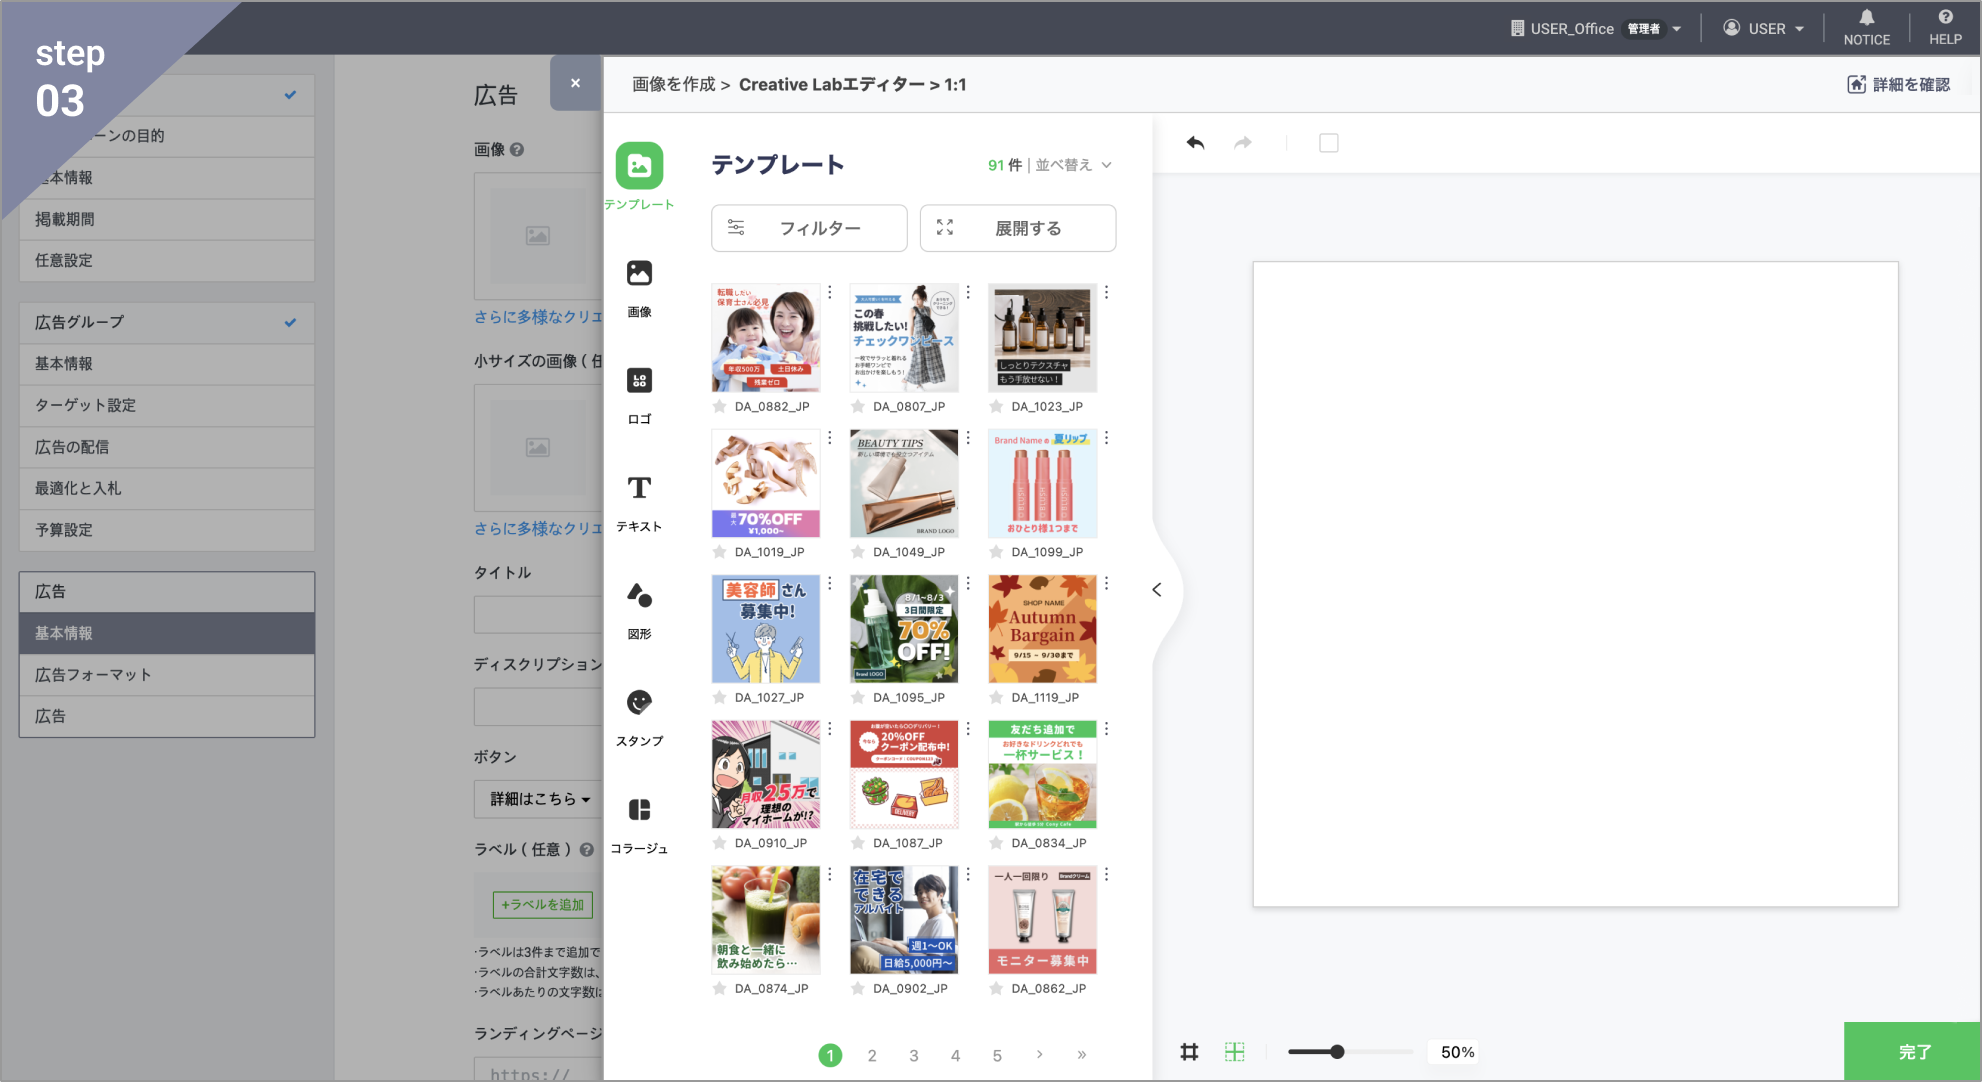Viewport: 1982px width, 1082px height.
Task: Star the DA_0862_JP template
Action: pos(996,989)
